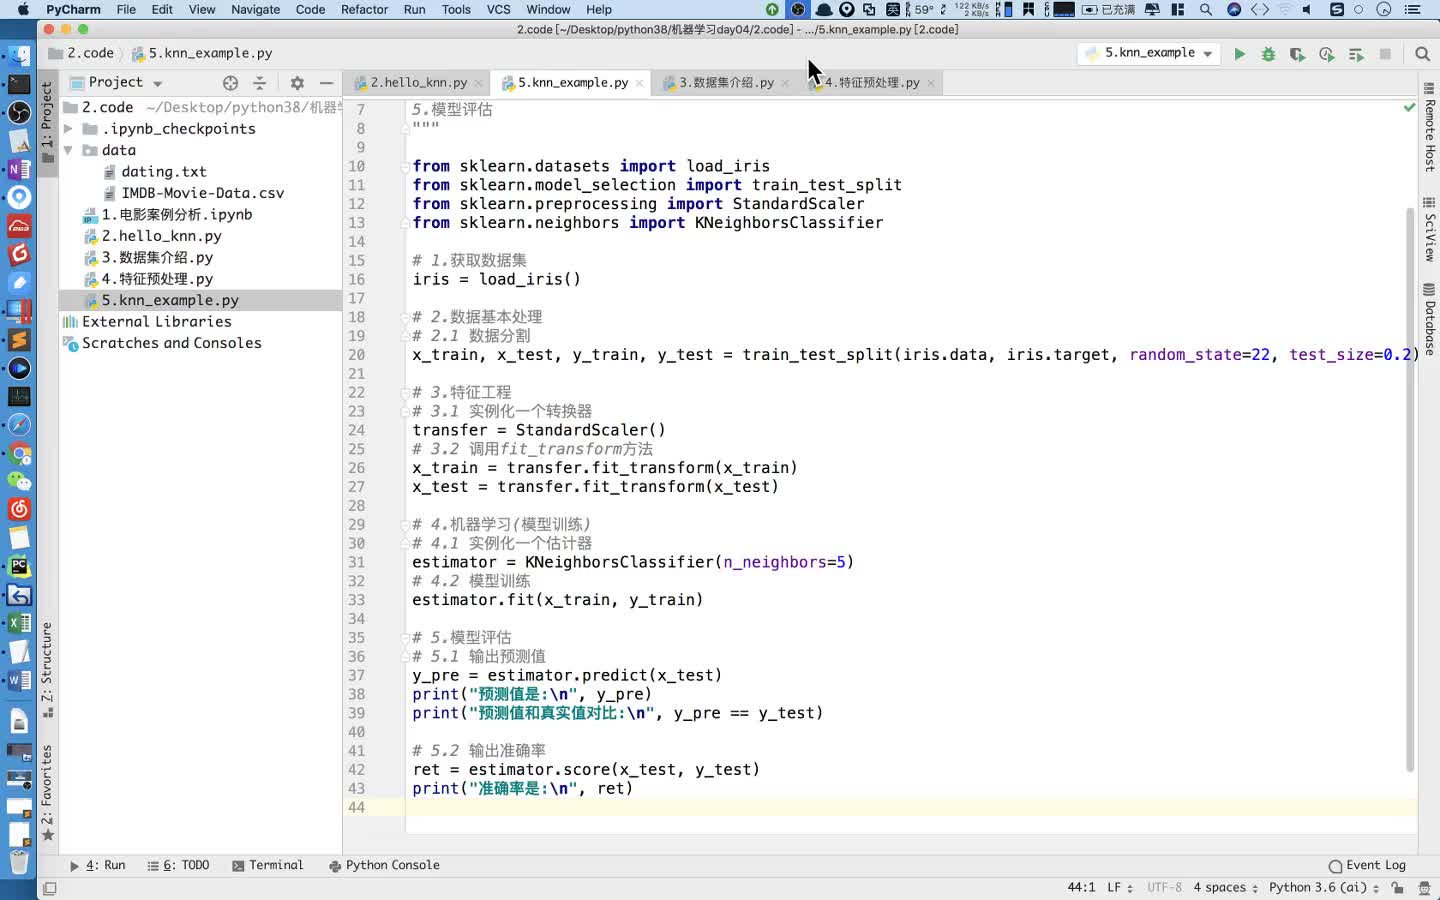Open the Favorites tool window
Image resolution: width=1440 pixels, height=900 pixels.
point(47,792)
